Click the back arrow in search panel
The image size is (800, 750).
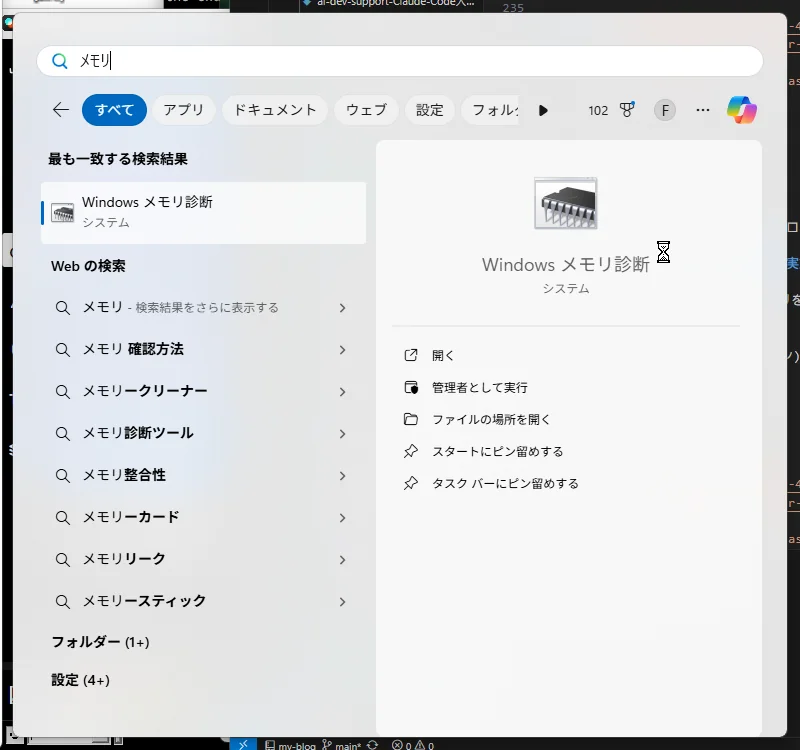[61, 110]
